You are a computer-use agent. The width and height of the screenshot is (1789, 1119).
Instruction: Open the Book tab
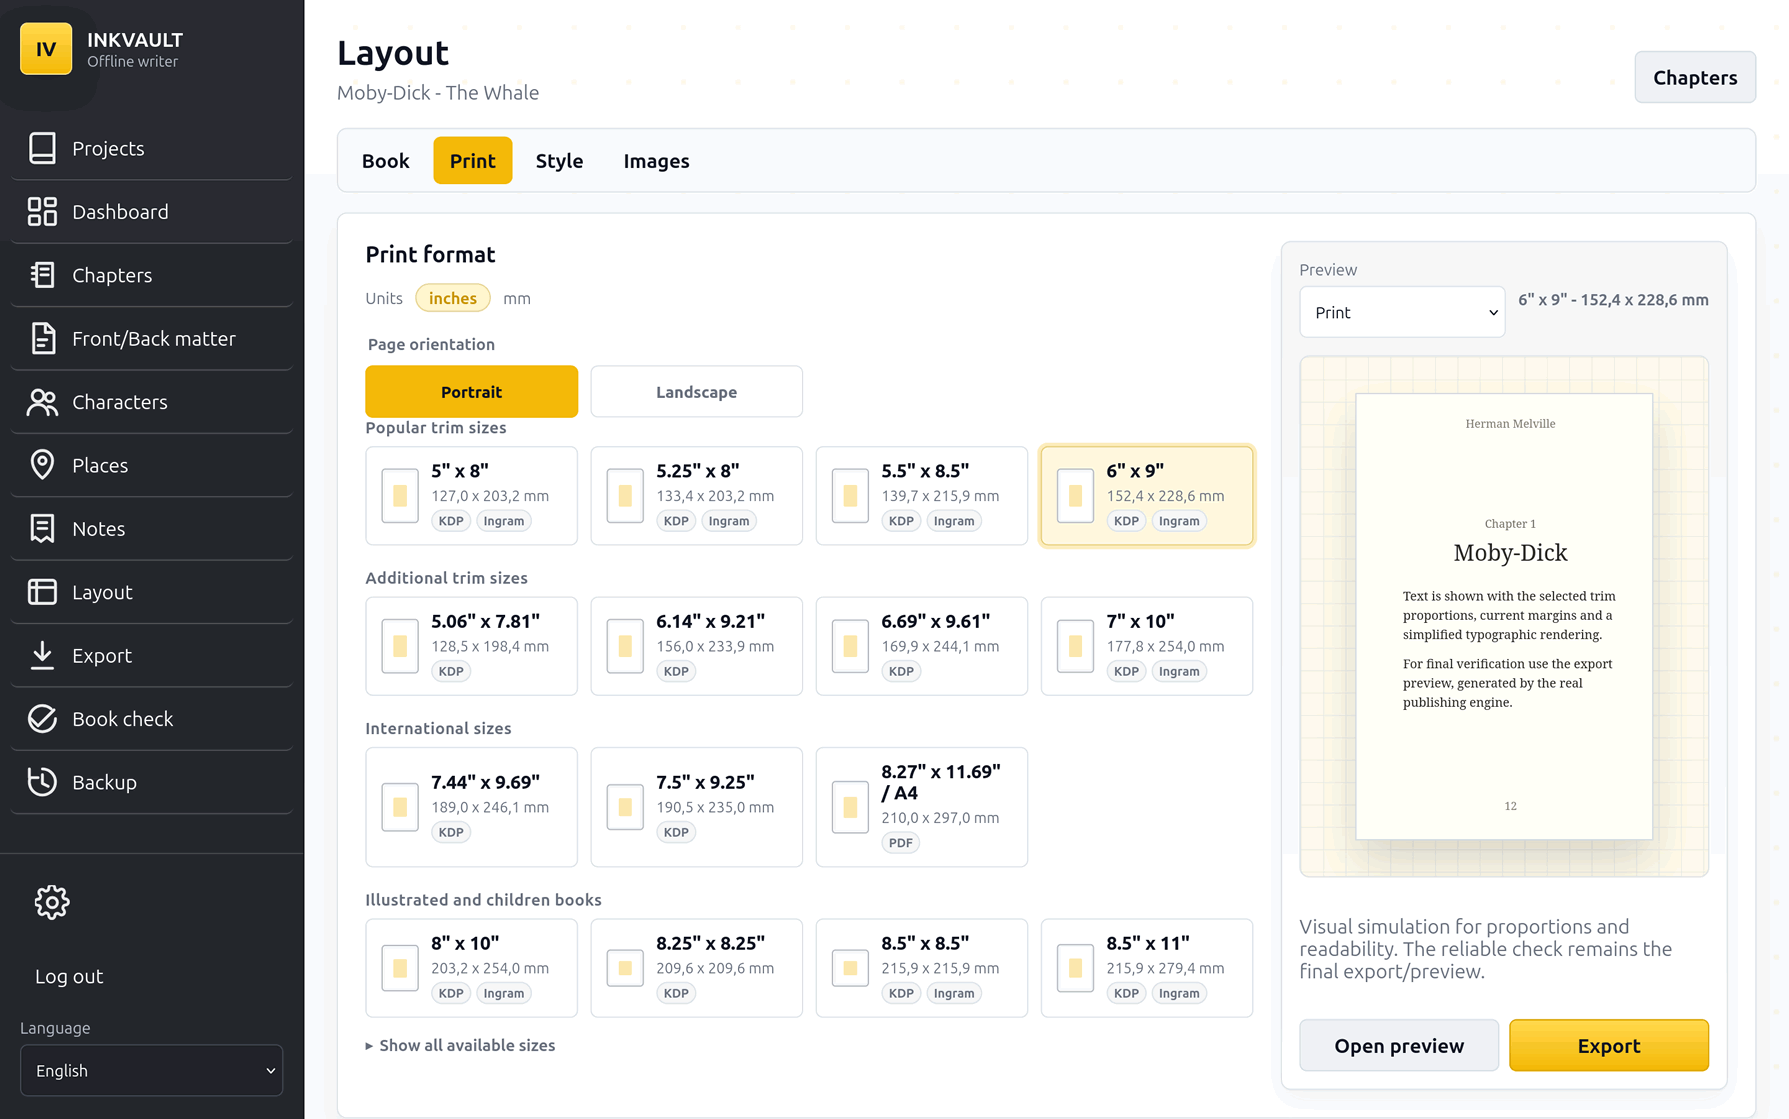385,160
